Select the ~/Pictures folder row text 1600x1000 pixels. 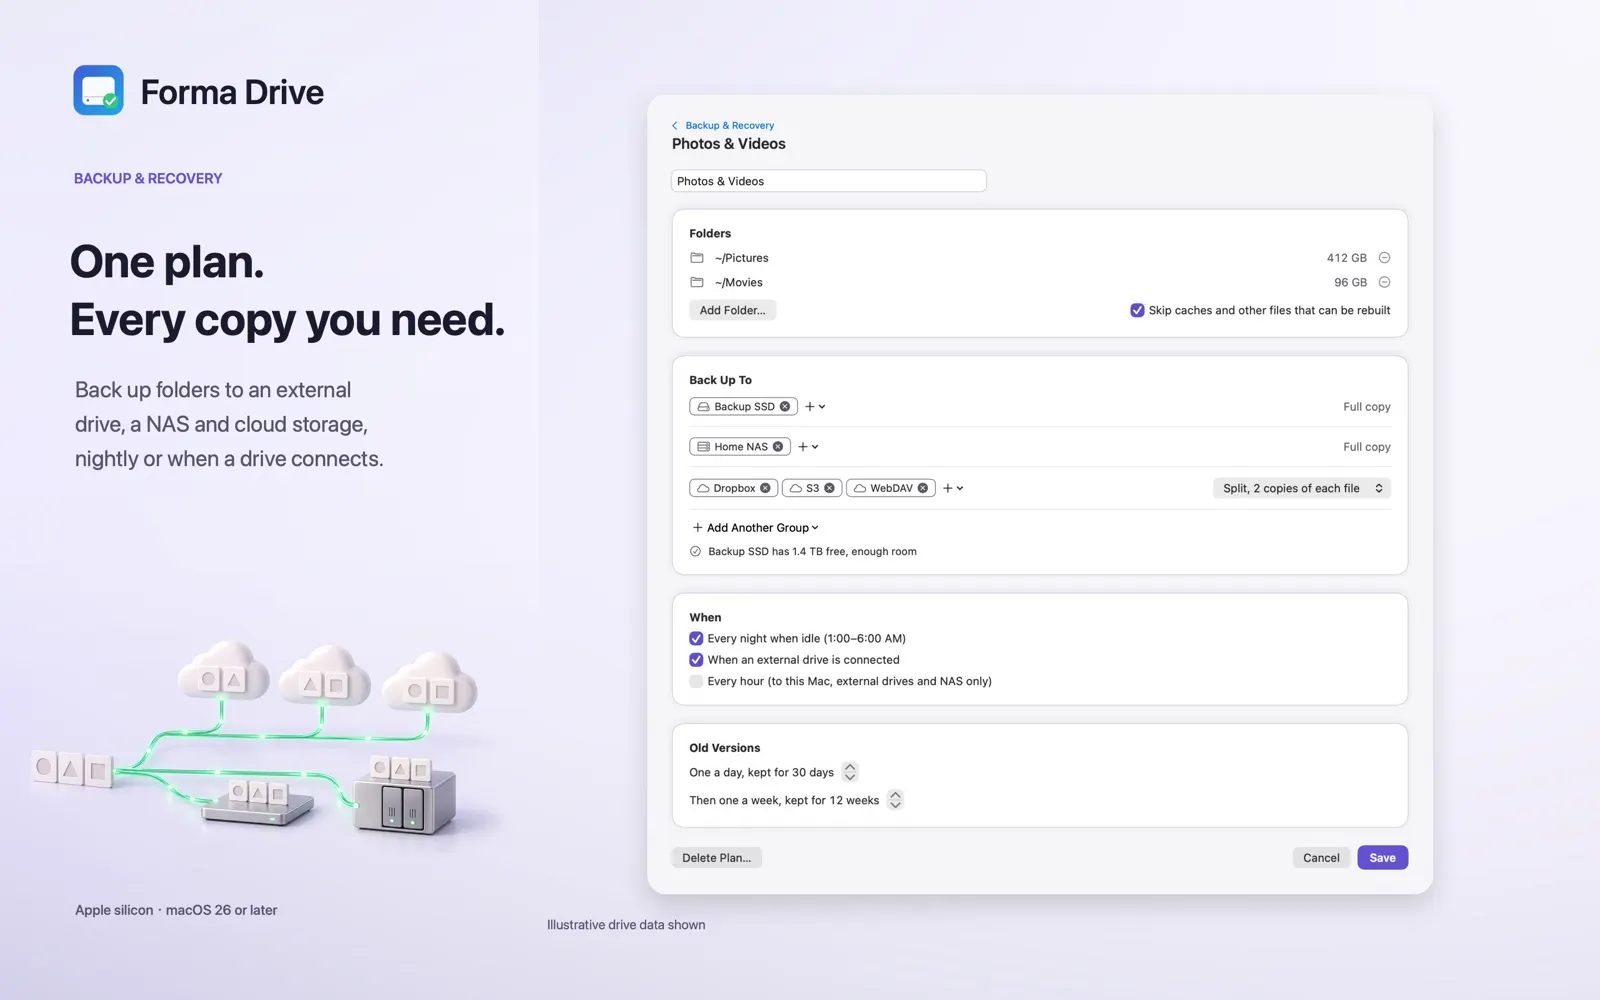[741, 258]
